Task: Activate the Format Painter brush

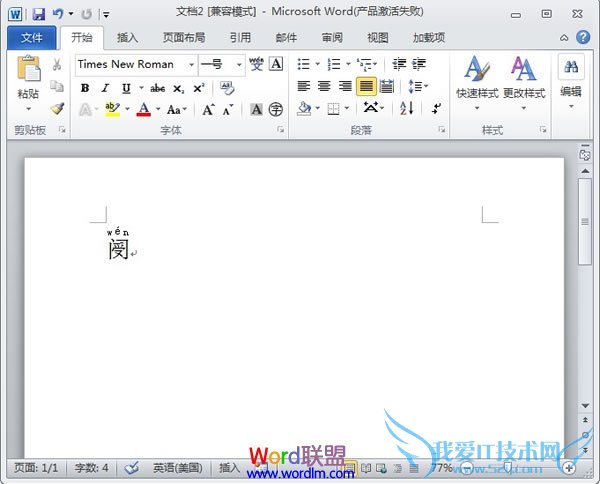Action: (x=57, y=109)
